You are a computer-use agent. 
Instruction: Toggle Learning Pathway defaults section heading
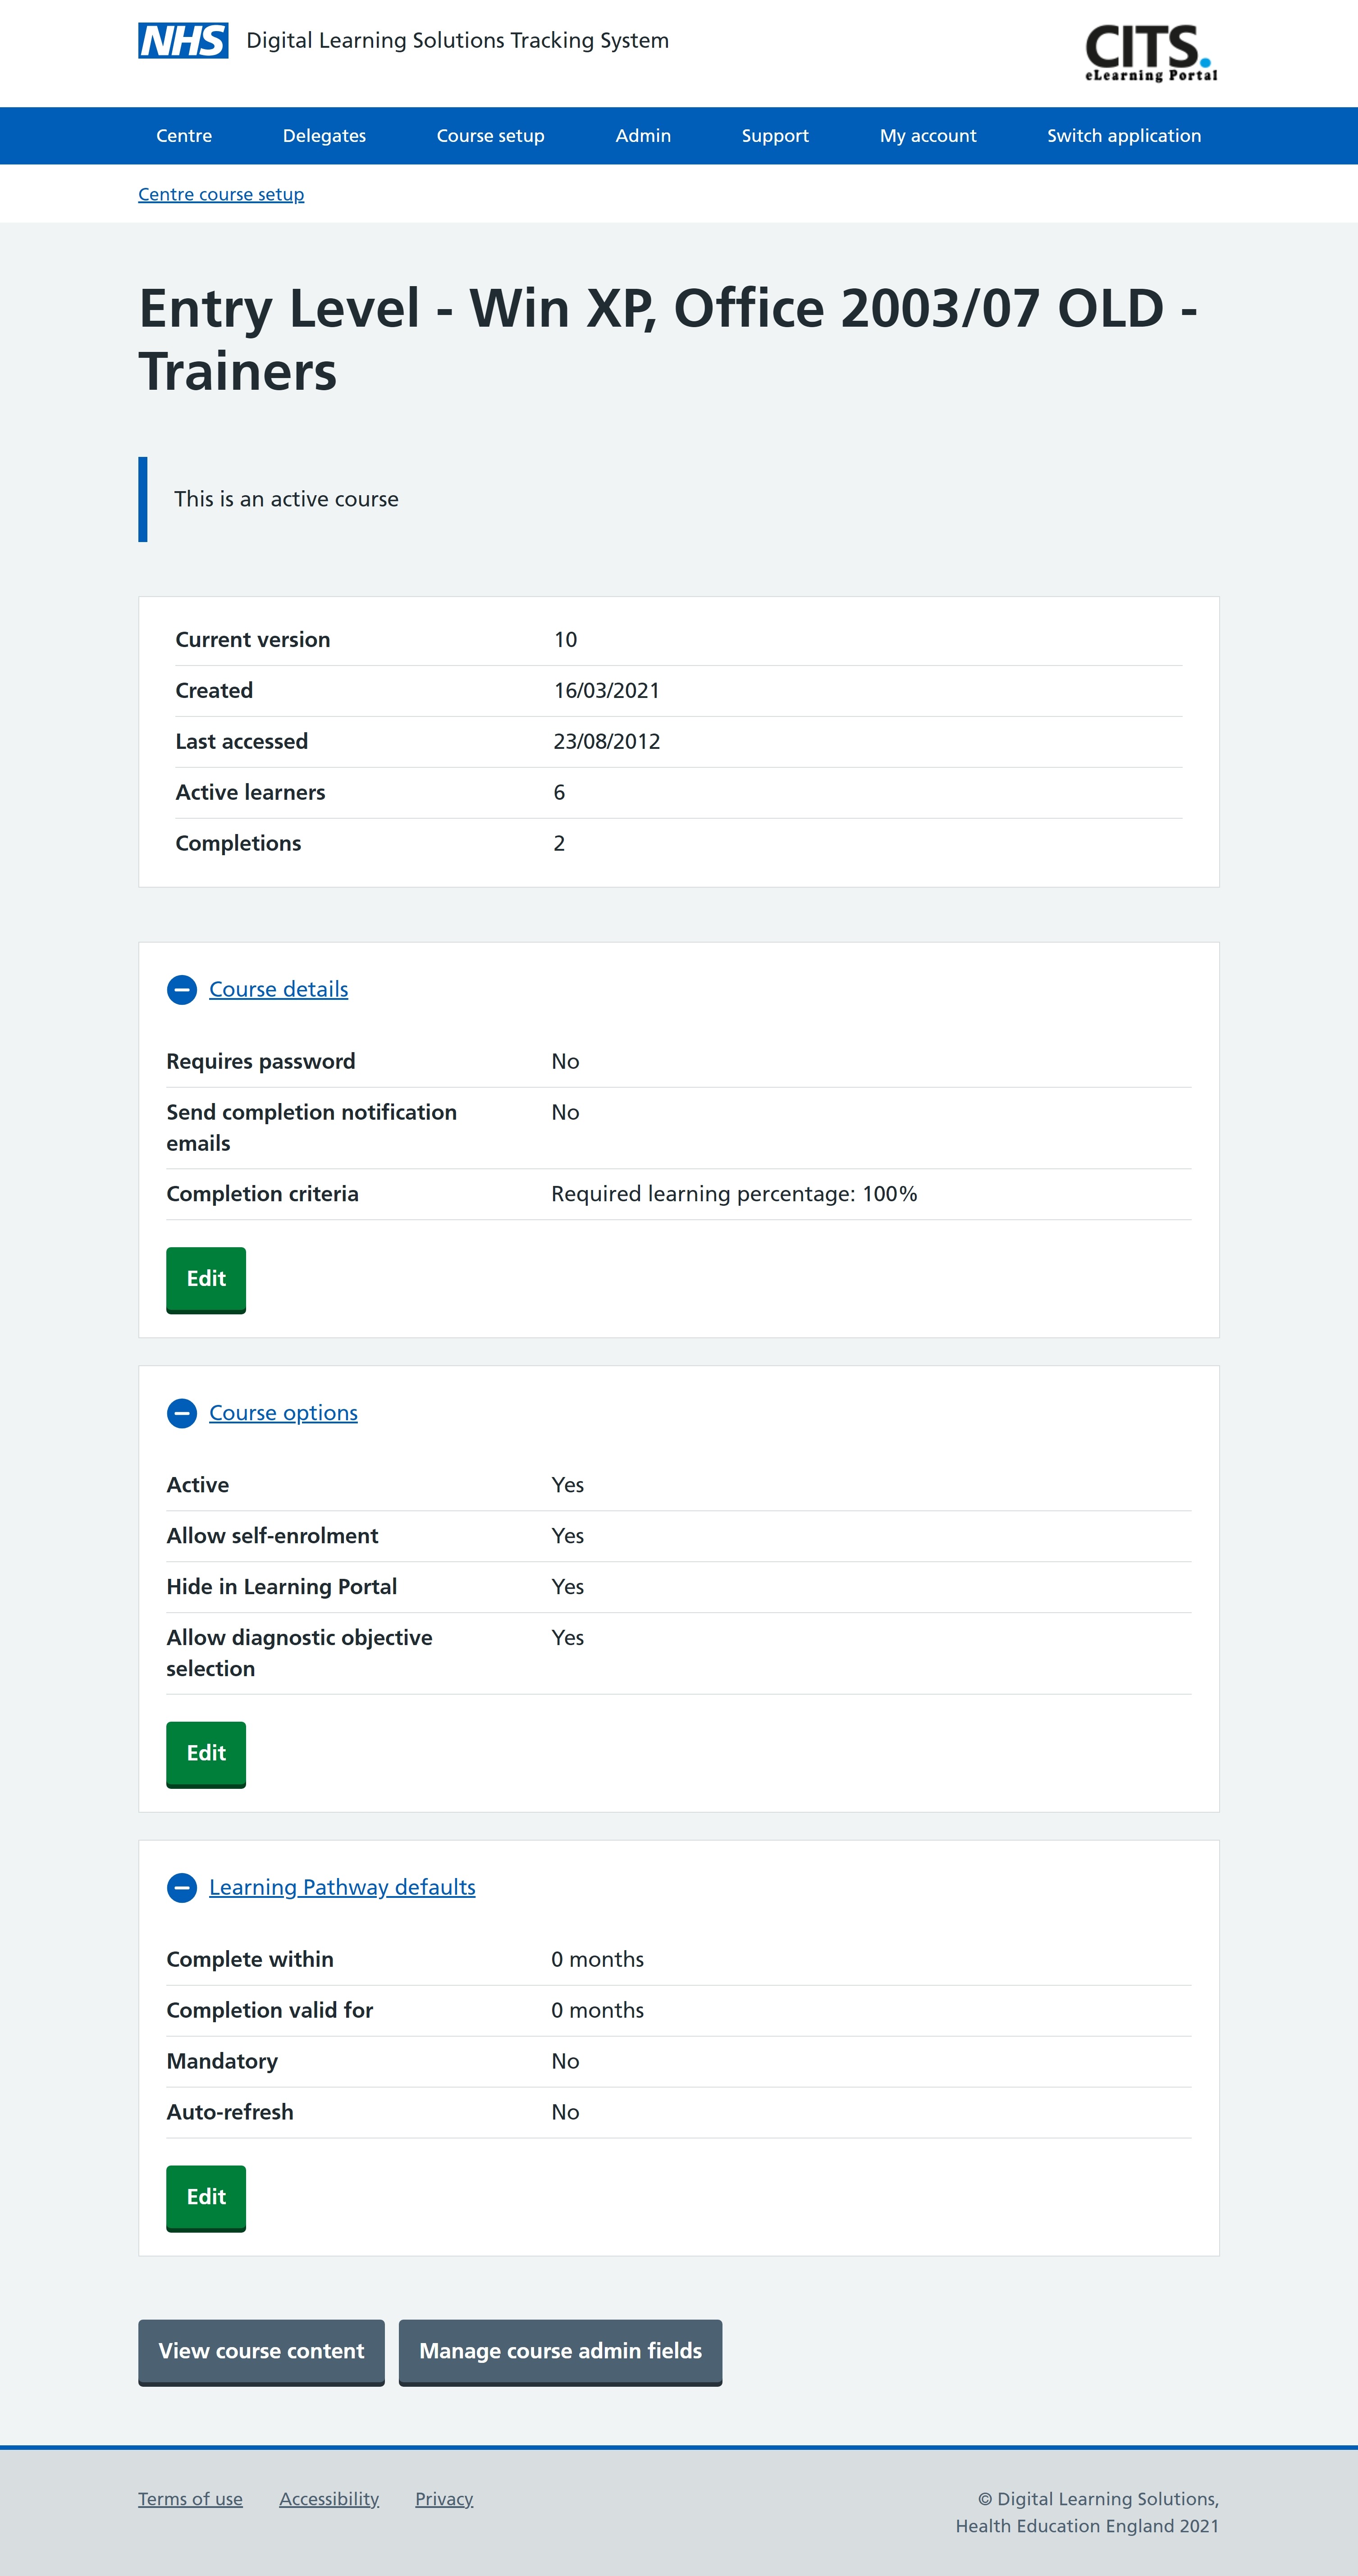point(342,1887)
